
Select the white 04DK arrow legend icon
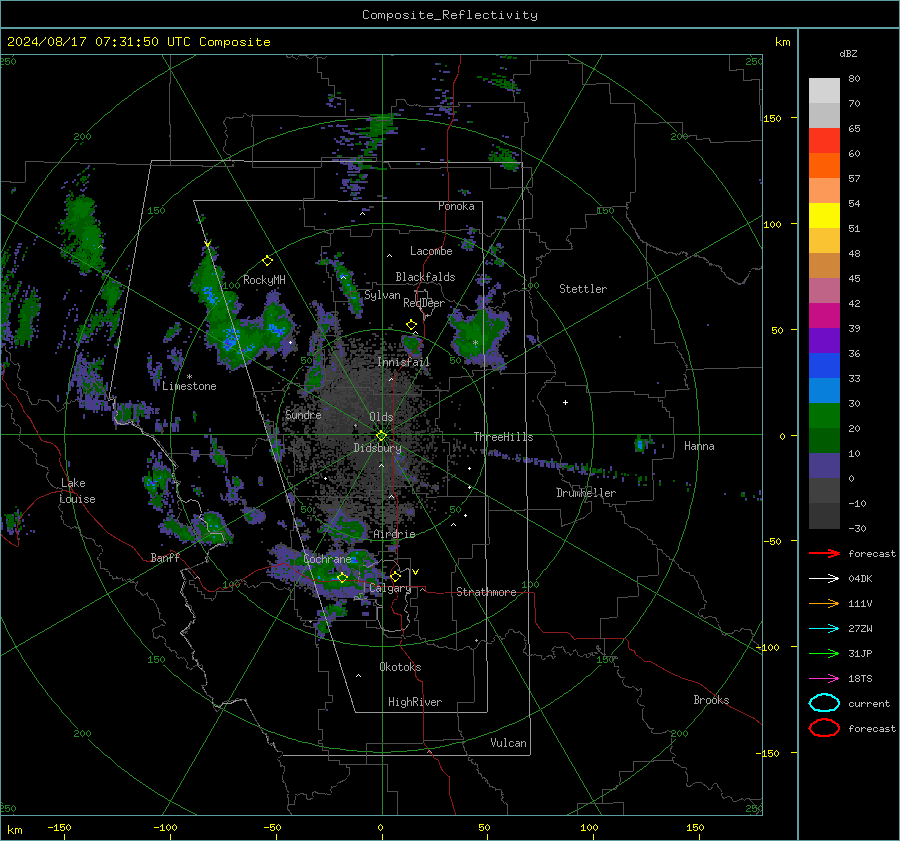(x=824, y=578)
